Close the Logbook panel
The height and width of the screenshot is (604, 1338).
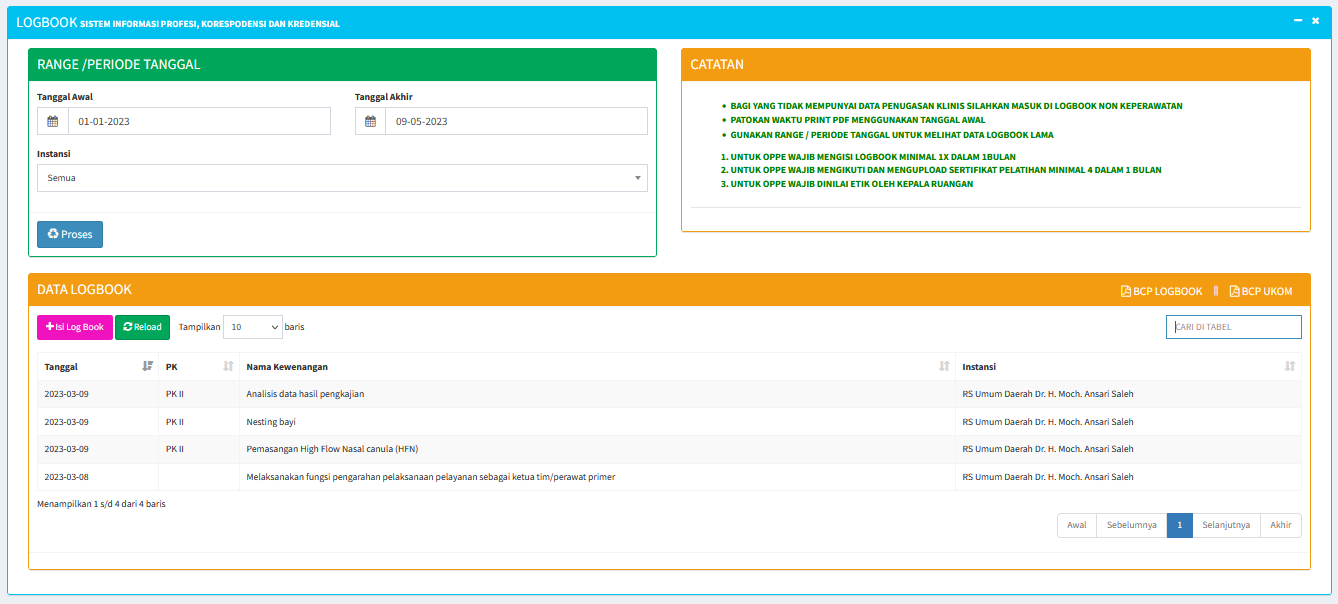click(x=1315, y=21)
